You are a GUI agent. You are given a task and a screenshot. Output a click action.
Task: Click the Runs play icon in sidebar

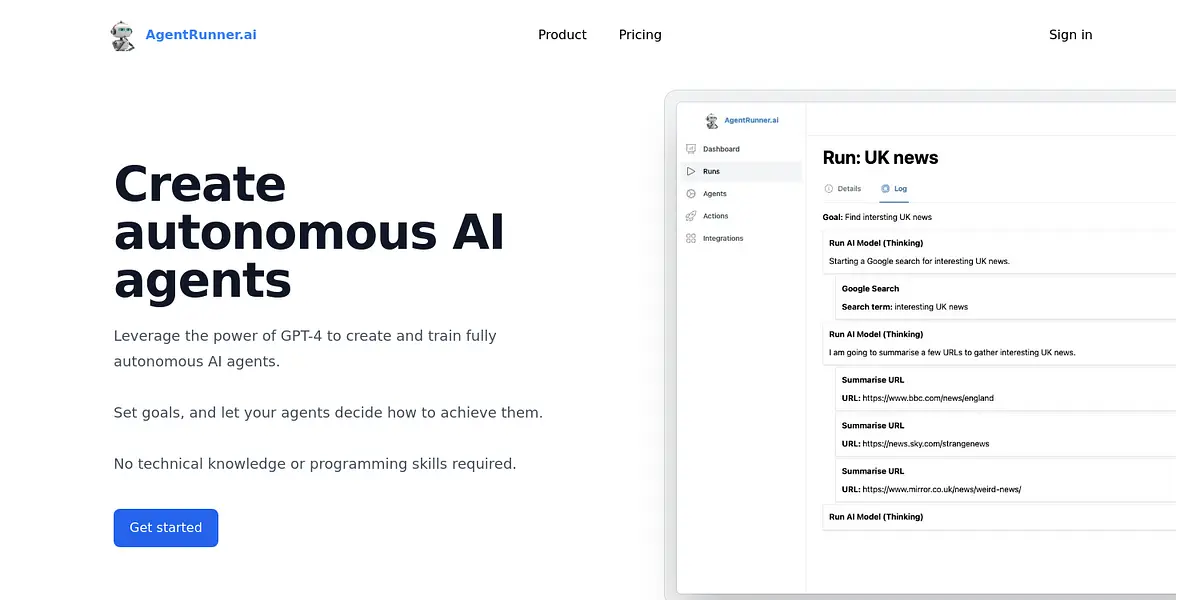(691, 172)
